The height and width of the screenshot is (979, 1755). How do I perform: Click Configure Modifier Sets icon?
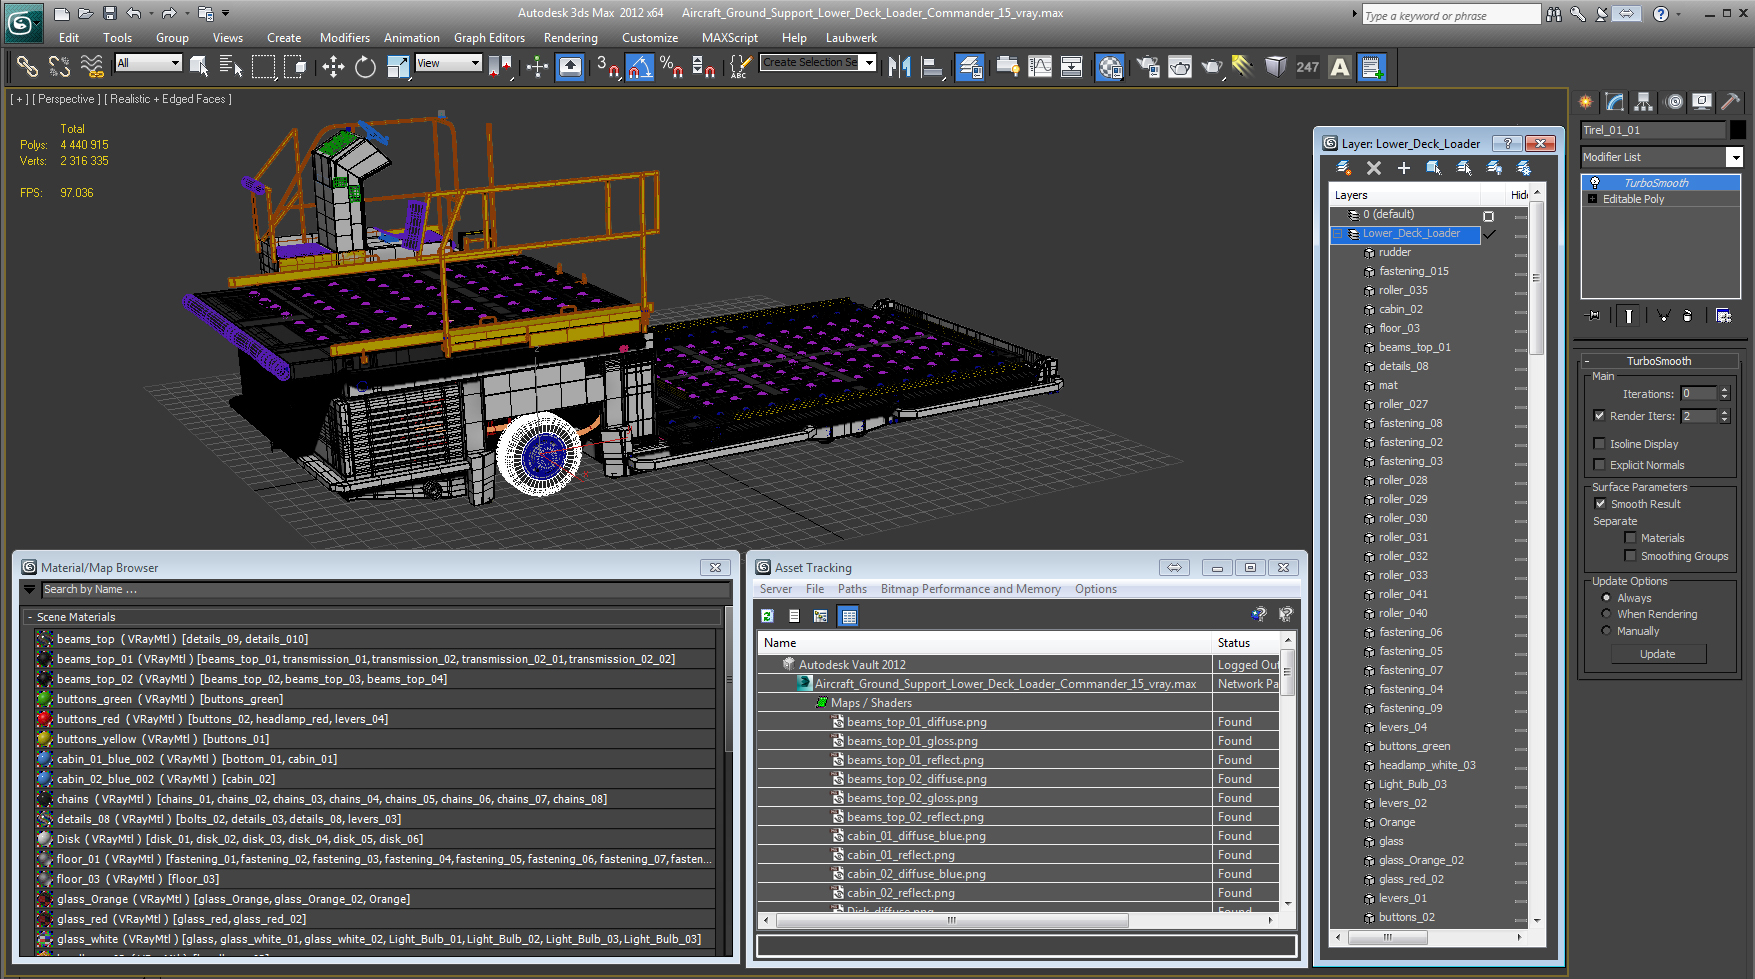(1724, 316)
